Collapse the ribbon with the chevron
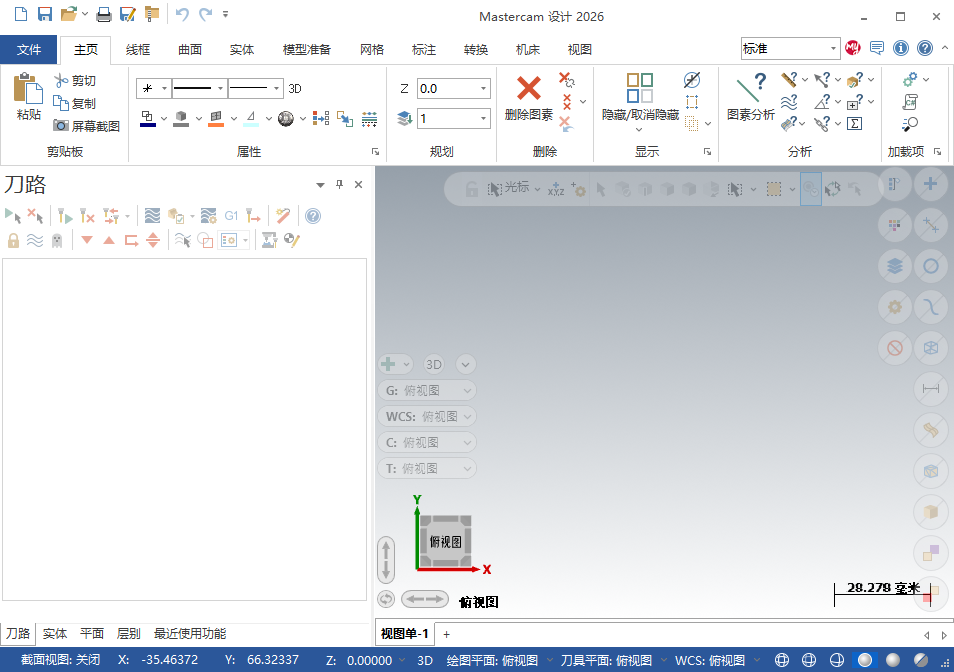The image size is (954, 672). [945, 47]
